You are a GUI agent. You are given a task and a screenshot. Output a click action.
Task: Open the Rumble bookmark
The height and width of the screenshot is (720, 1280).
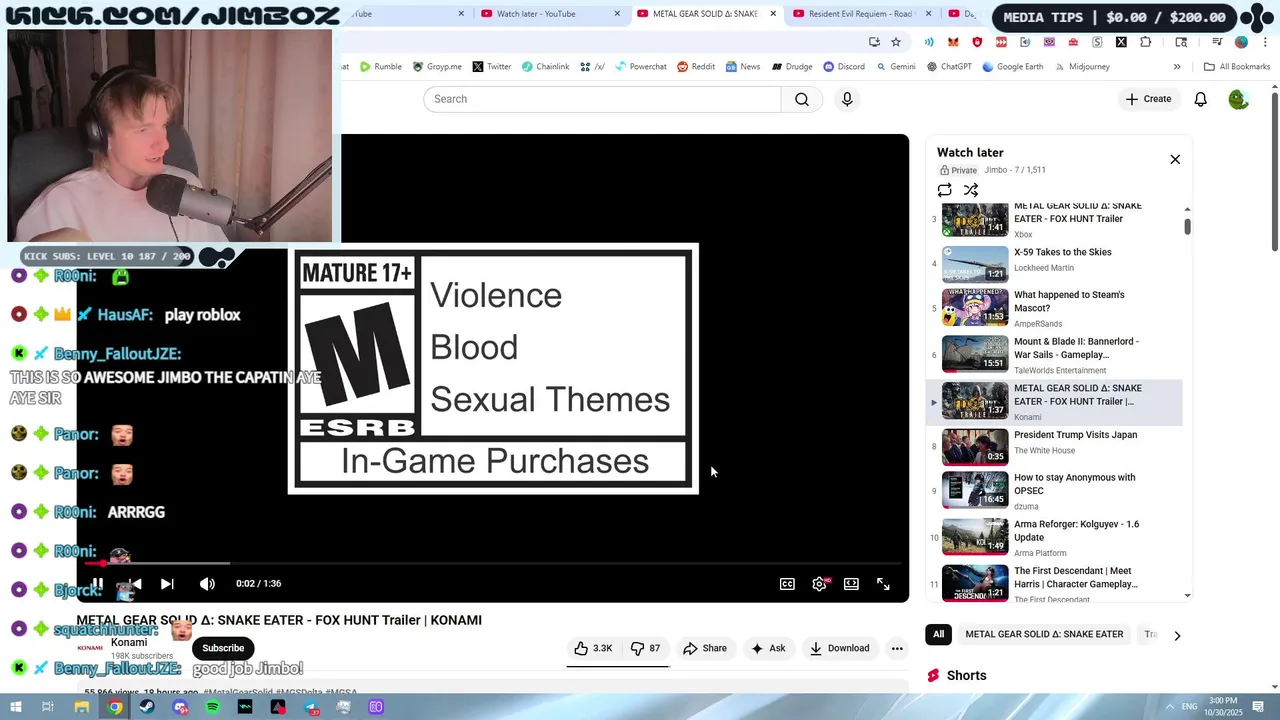click(381, 67)
